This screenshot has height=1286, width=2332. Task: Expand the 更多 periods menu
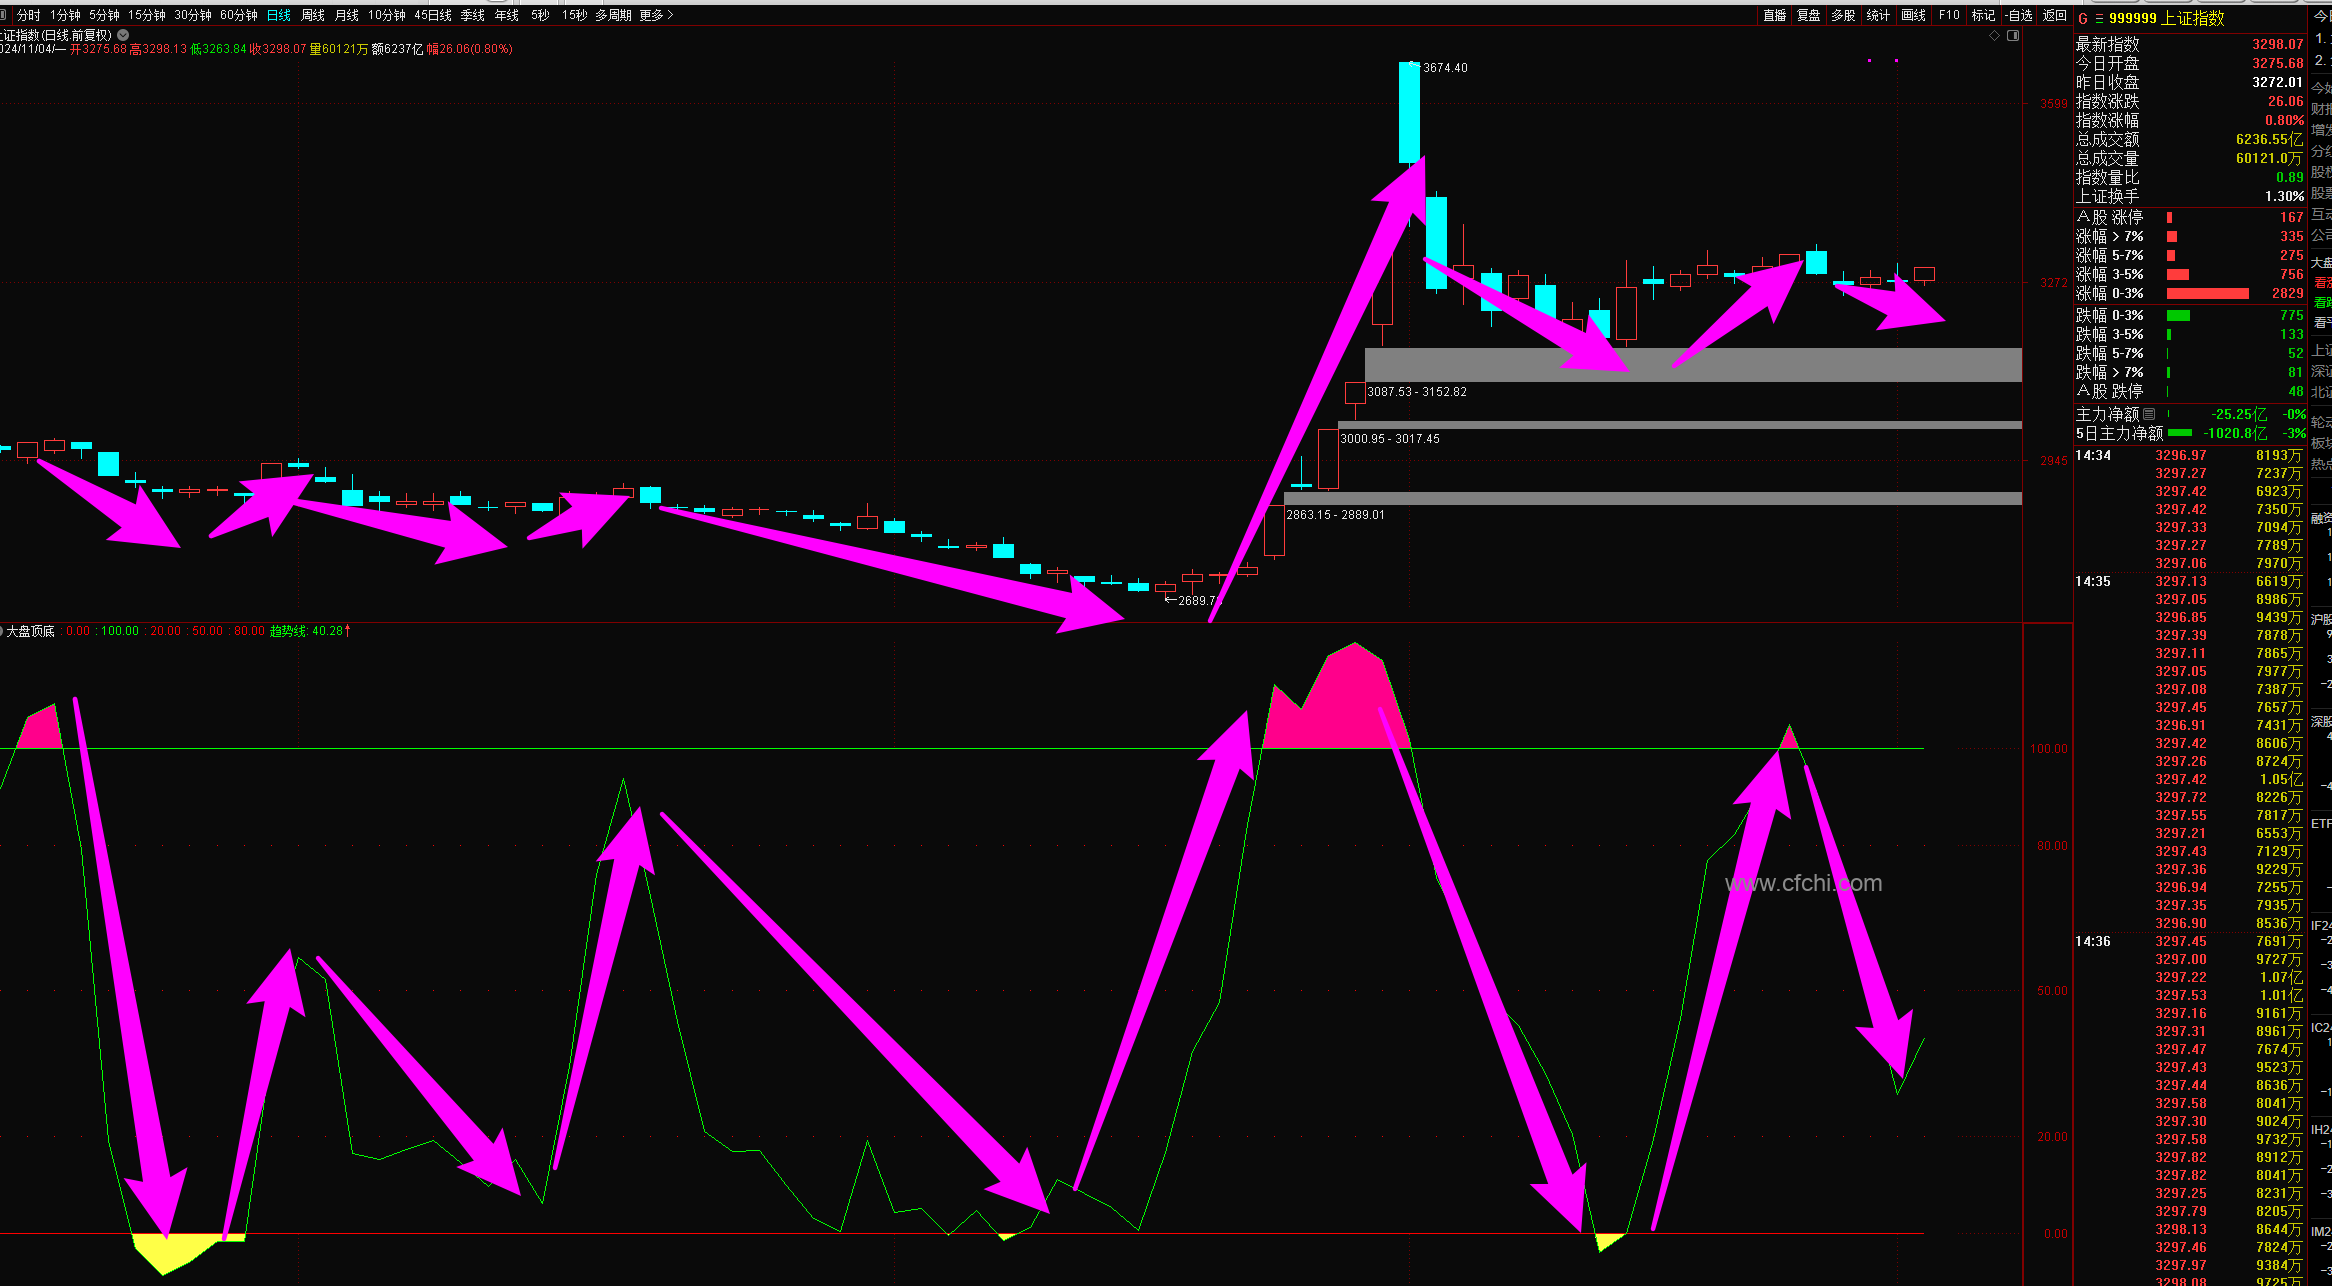click(x=656, y=15)
